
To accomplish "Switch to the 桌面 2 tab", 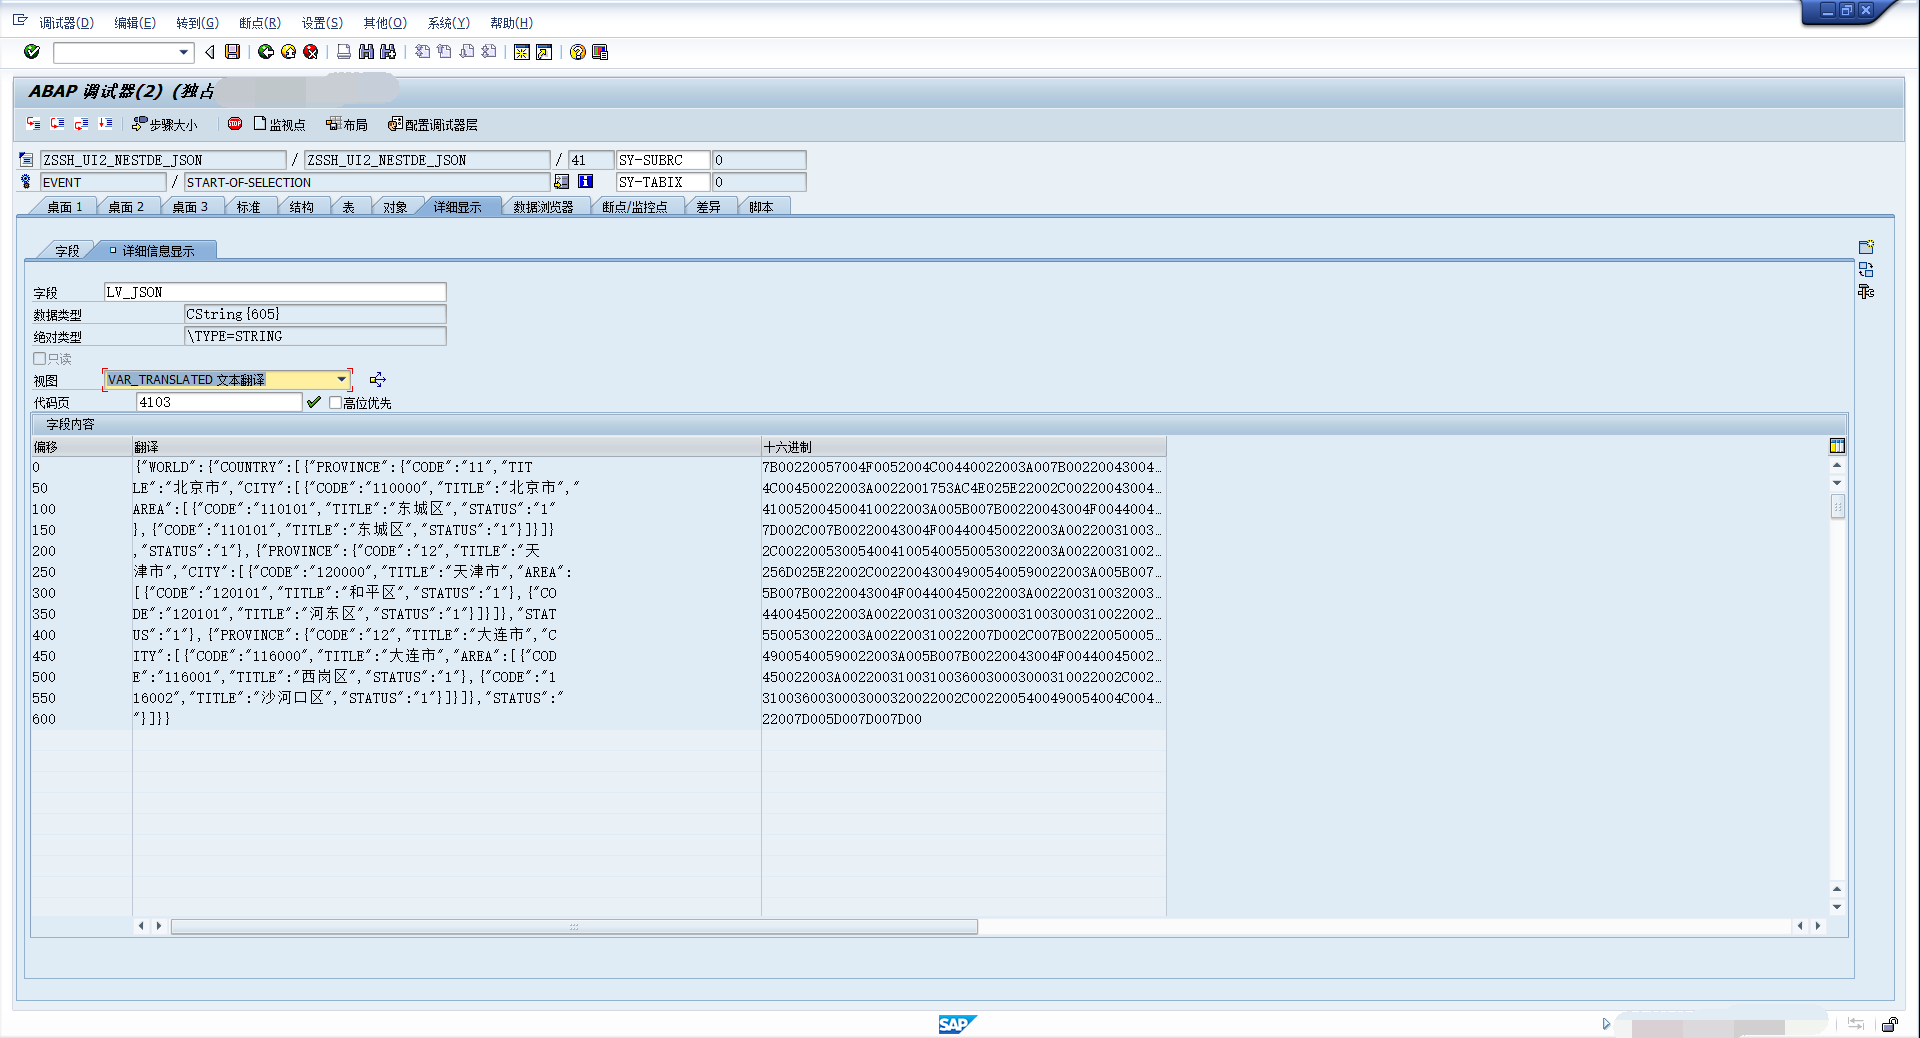I will coord(126,207).
